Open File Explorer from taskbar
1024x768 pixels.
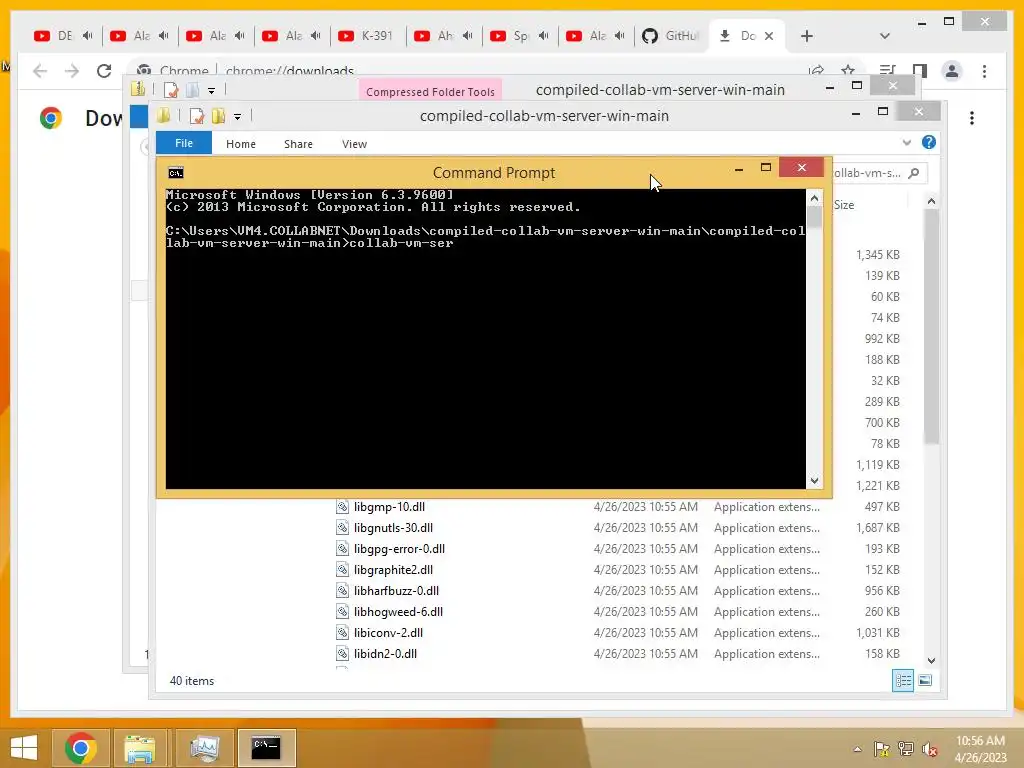[x=140, y=748]
